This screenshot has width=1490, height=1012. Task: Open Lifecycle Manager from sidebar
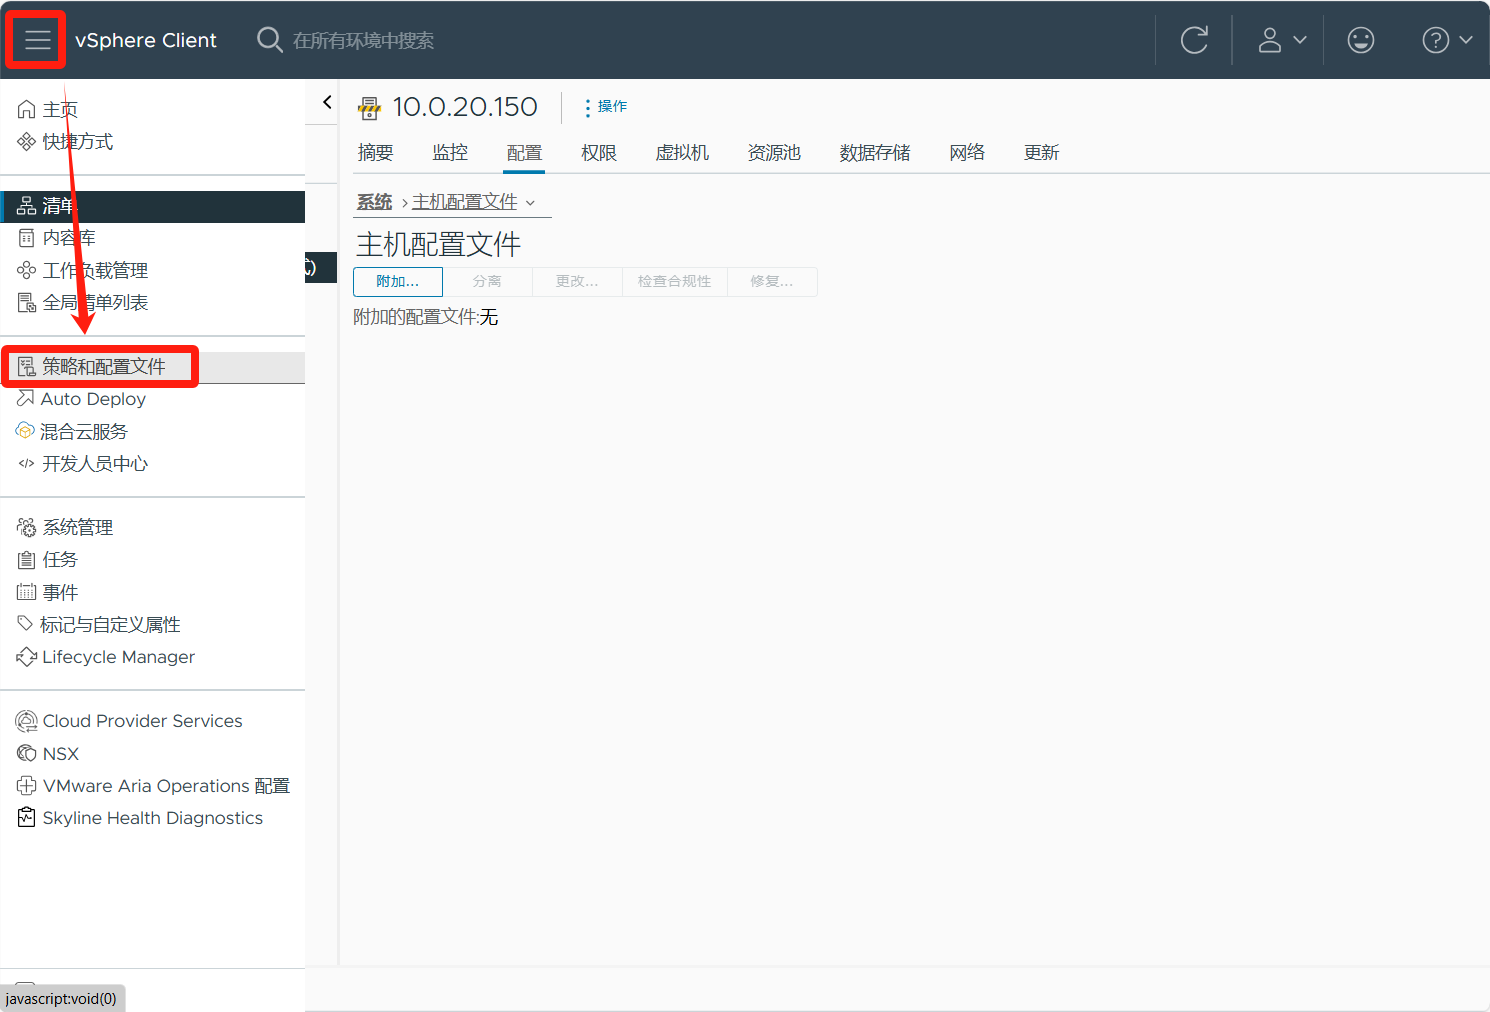pos(118,657)
